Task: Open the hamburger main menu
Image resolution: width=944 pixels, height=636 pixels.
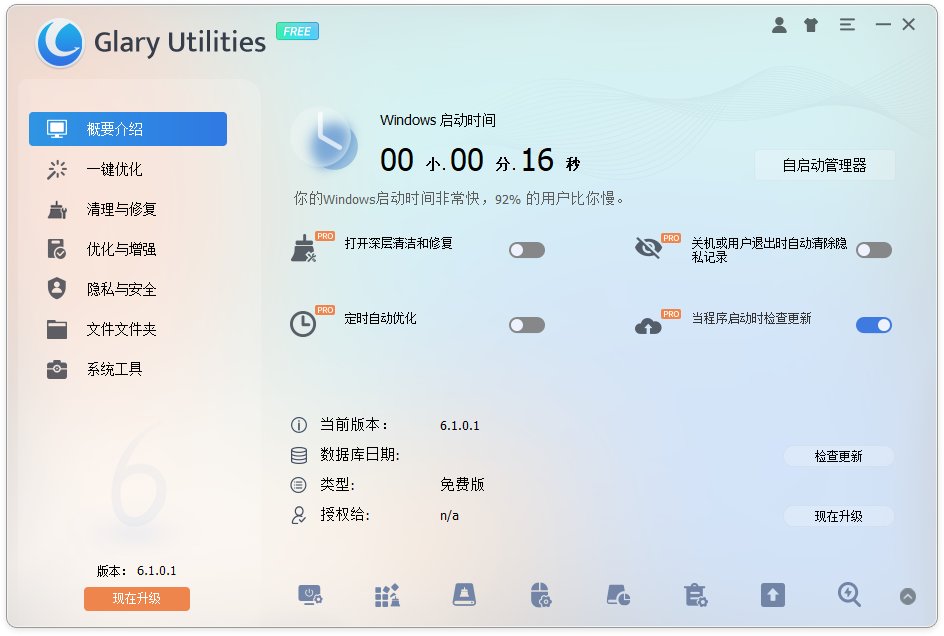Action: pos(847,25)
